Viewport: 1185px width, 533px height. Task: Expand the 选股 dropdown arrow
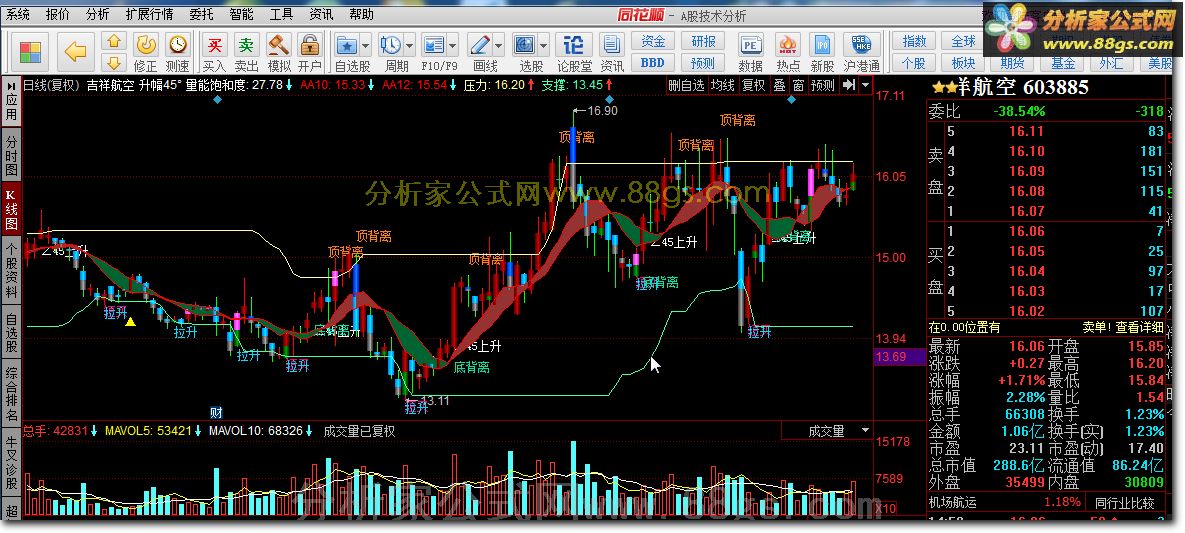[x=544, y=45]
